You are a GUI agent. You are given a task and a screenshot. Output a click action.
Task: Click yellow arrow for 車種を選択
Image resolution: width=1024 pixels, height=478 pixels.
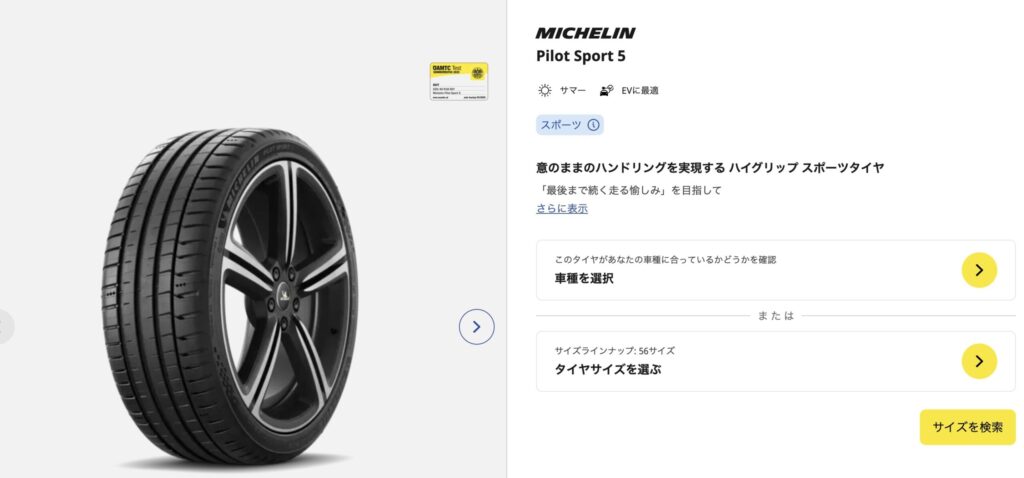point(979,270)
